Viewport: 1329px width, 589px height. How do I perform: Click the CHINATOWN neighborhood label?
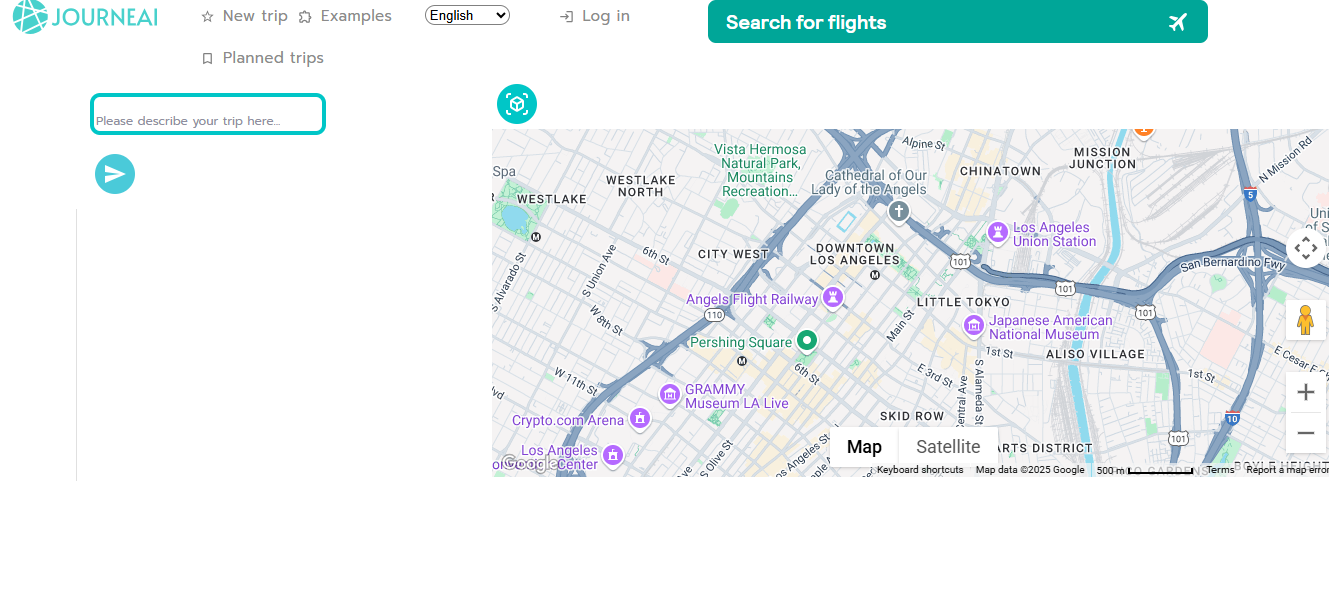click(1000, 171)
